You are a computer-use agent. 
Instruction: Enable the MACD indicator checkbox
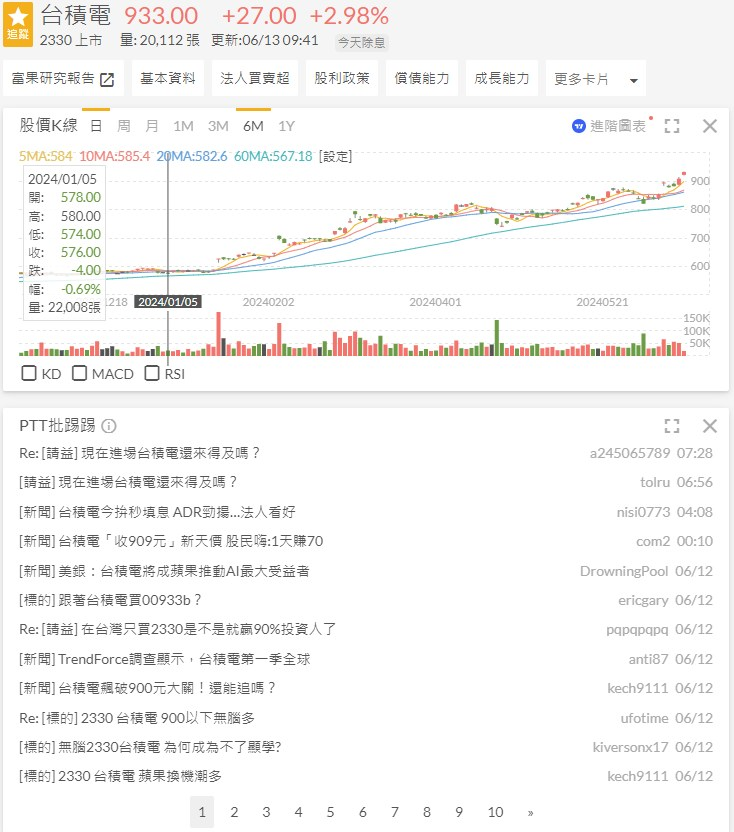(x=79, y=373)
